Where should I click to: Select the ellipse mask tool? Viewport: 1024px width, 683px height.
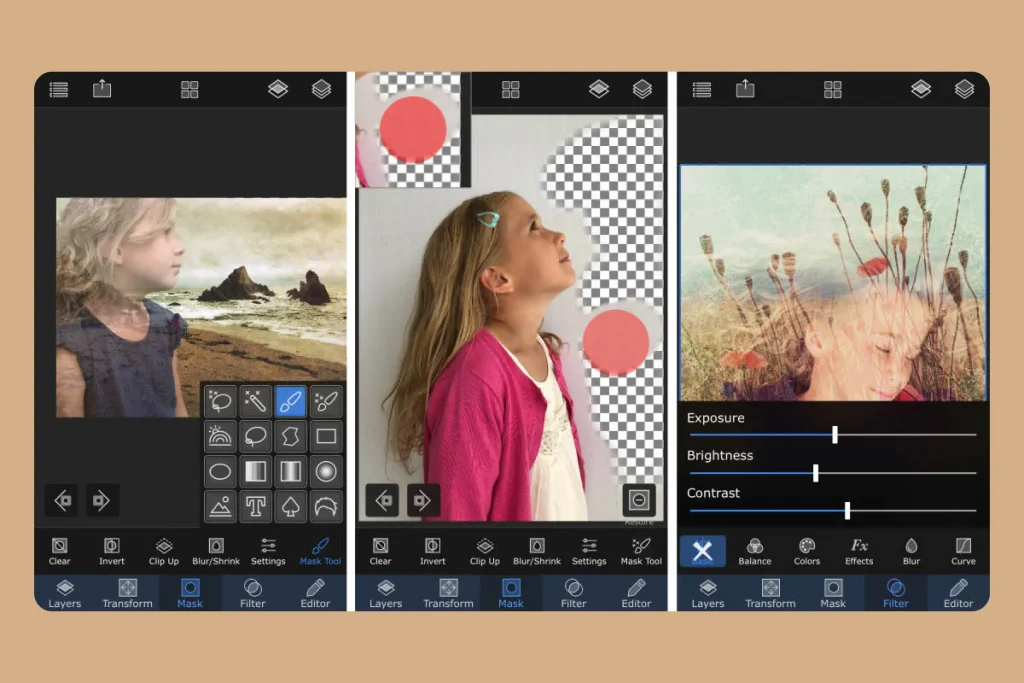(x=220, y=471)
